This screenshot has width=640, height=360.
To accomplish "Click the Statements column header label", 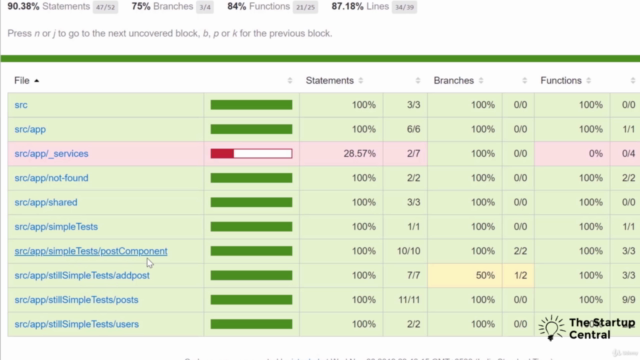I will (x=330, y=80).
